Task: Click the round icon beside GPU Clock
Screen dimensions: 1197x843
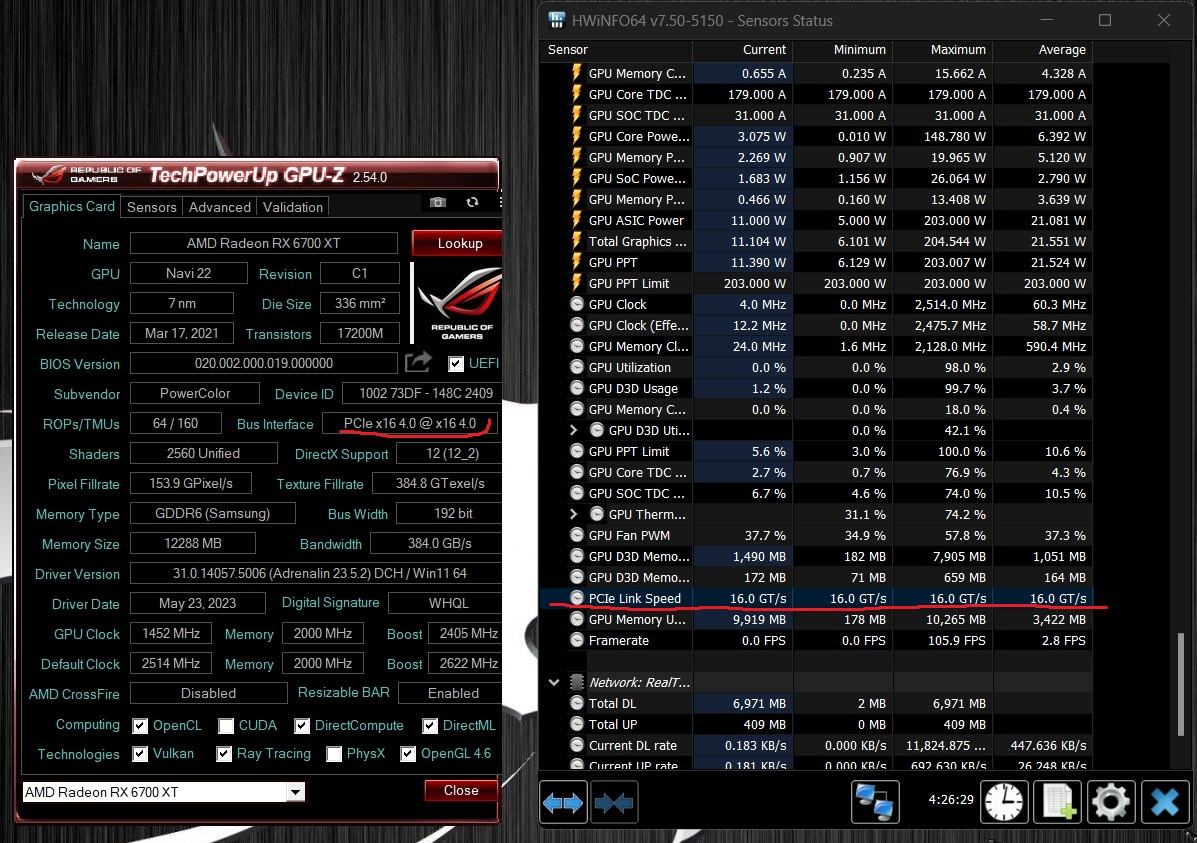Action: coord(577,304)
